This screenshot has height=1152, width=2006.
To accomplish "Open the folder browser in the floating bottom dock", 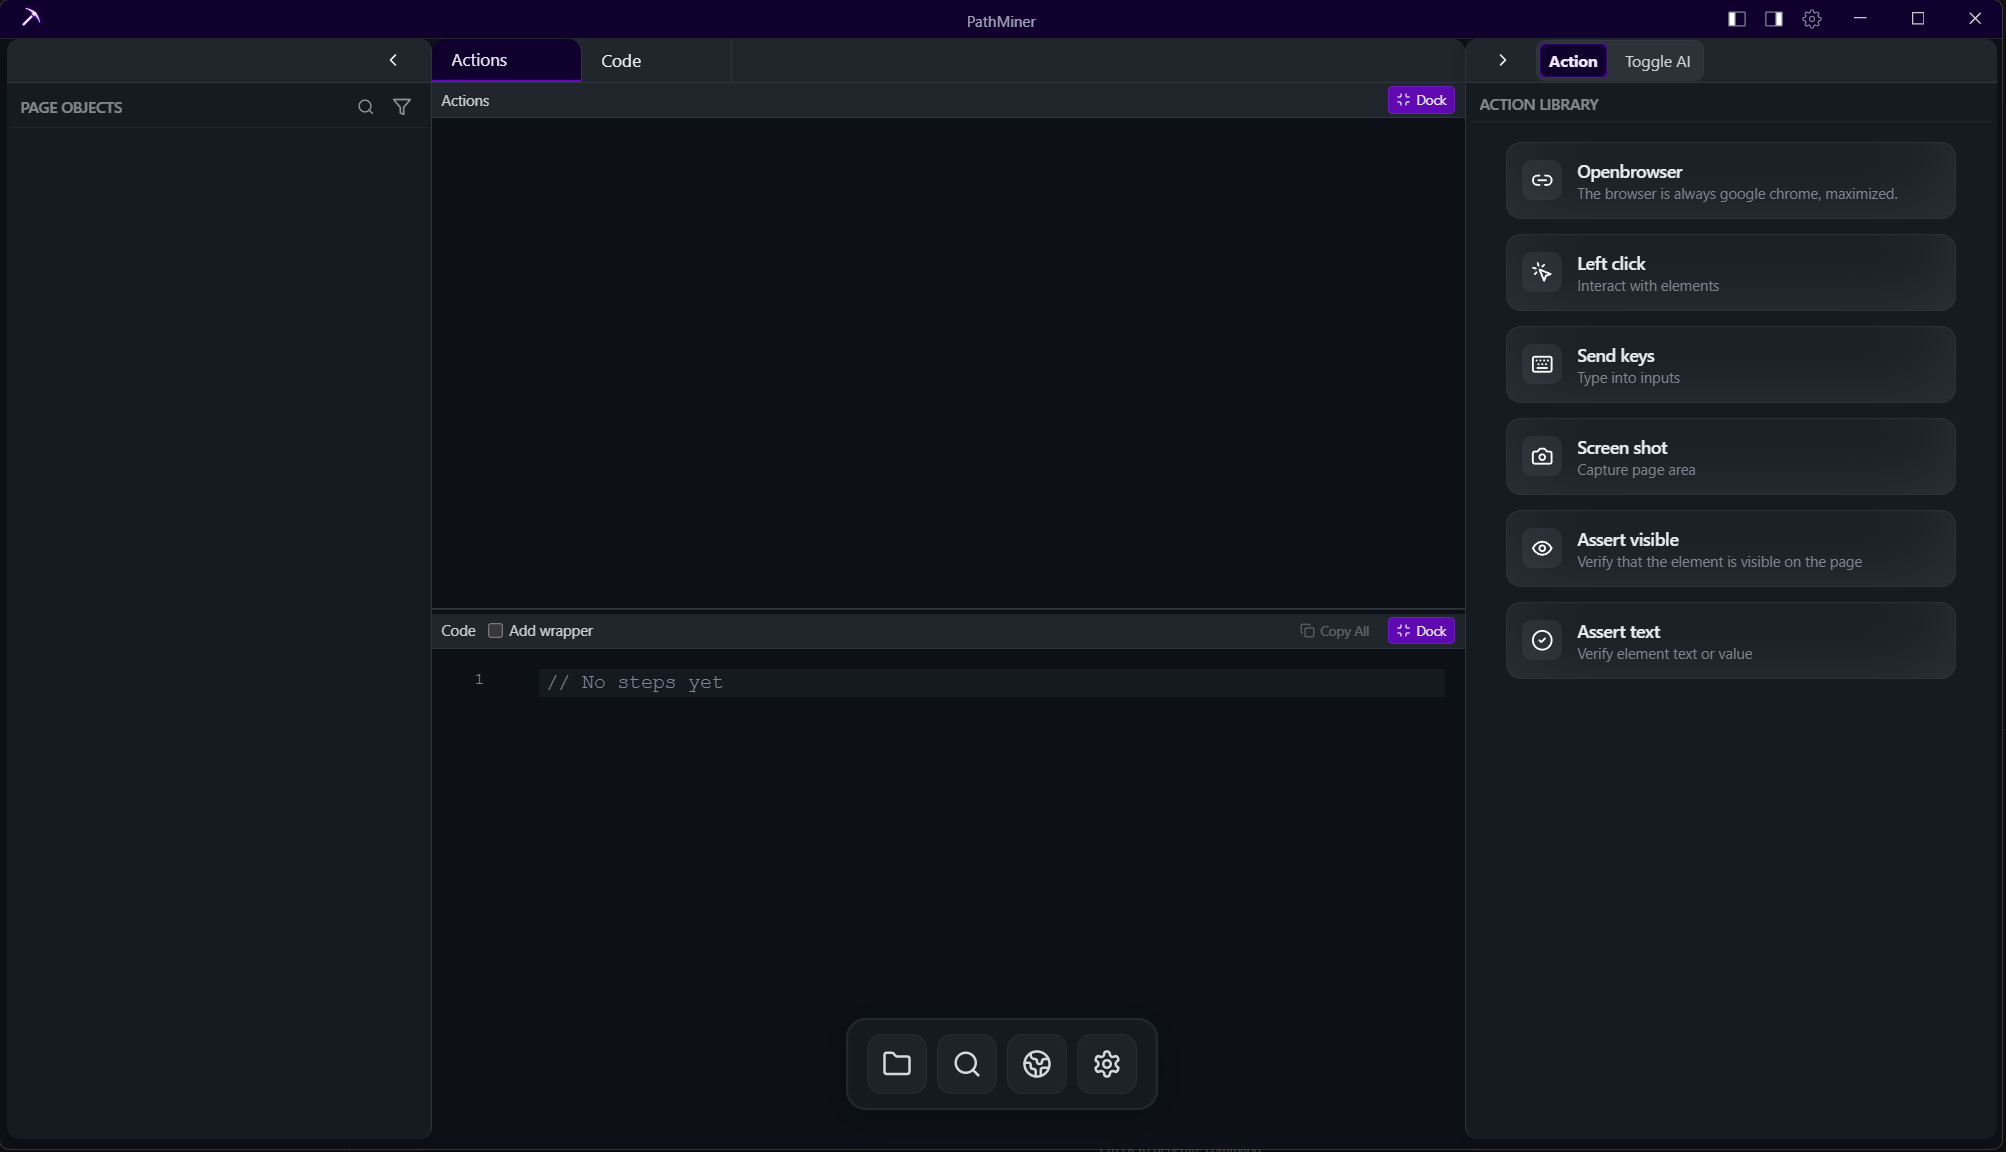I will pyautogui.click(x=895, y=1063).
